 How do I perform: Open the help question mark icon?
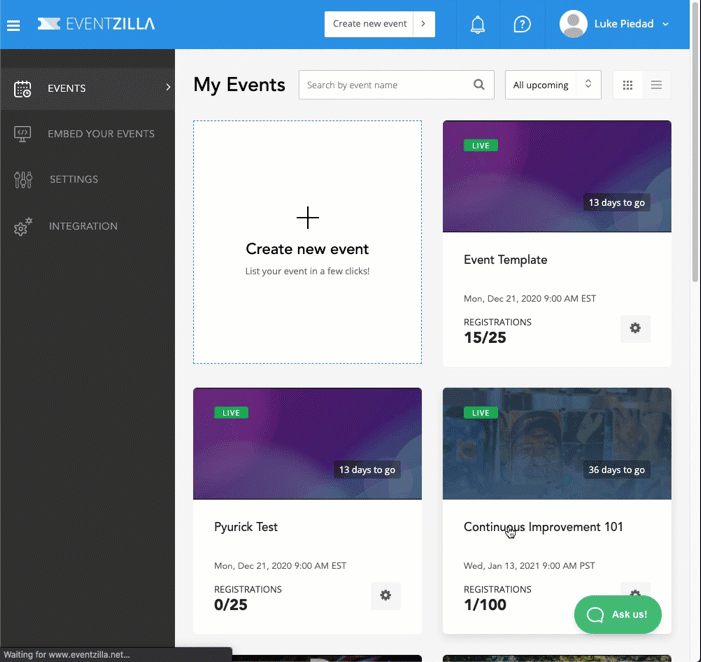pos(522,24)
